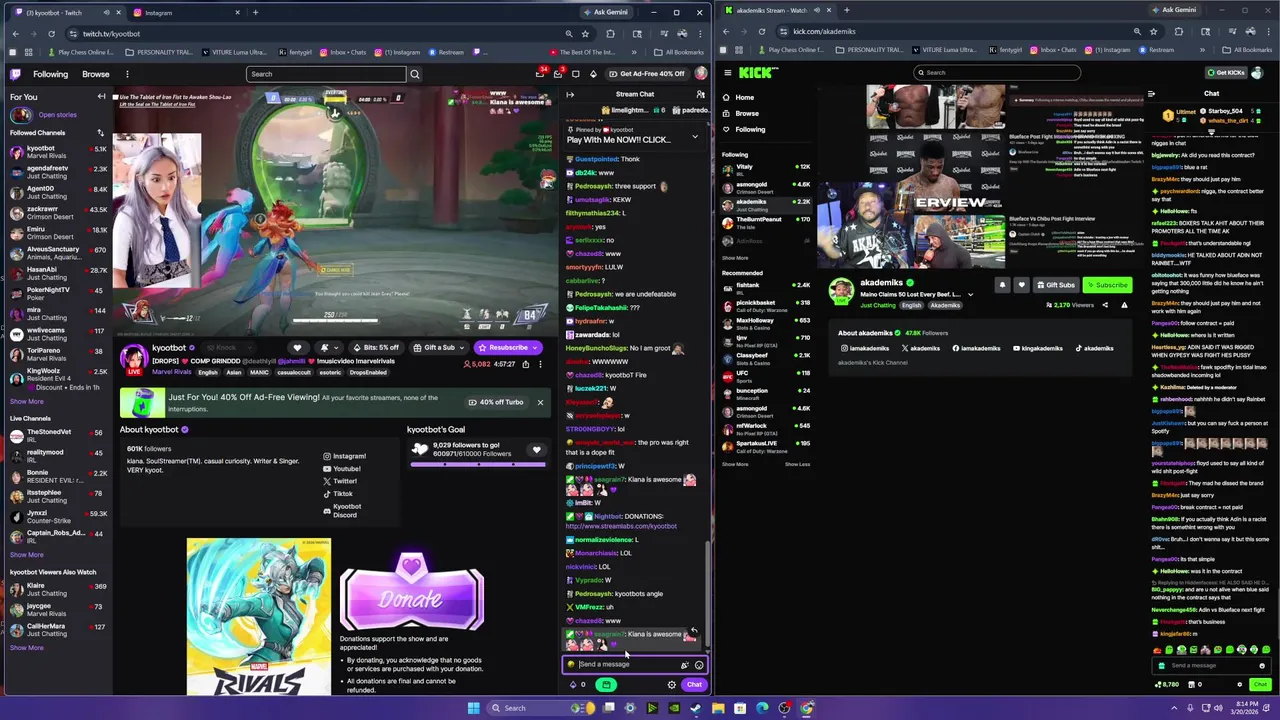Viewport: 1280px width, 720px height.
Task: Bookmark the Twitch page with the star icon
Action: click(585, 34)
